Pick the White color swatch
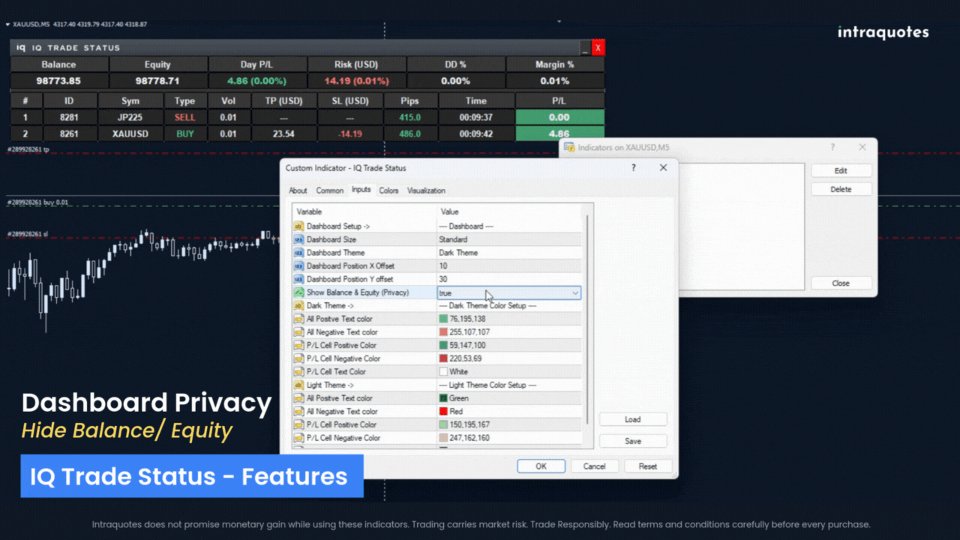The height and width of the screenshot is (540, 960). [443, 372]
